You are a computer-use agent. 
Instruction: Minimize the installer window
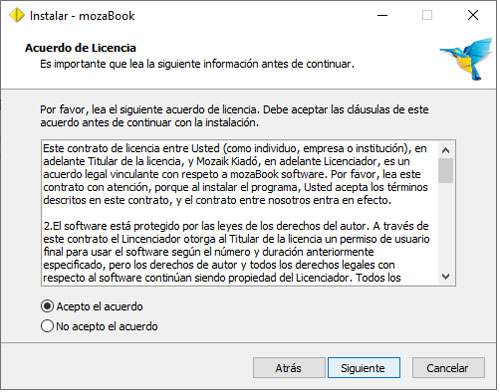pos(382,15)
